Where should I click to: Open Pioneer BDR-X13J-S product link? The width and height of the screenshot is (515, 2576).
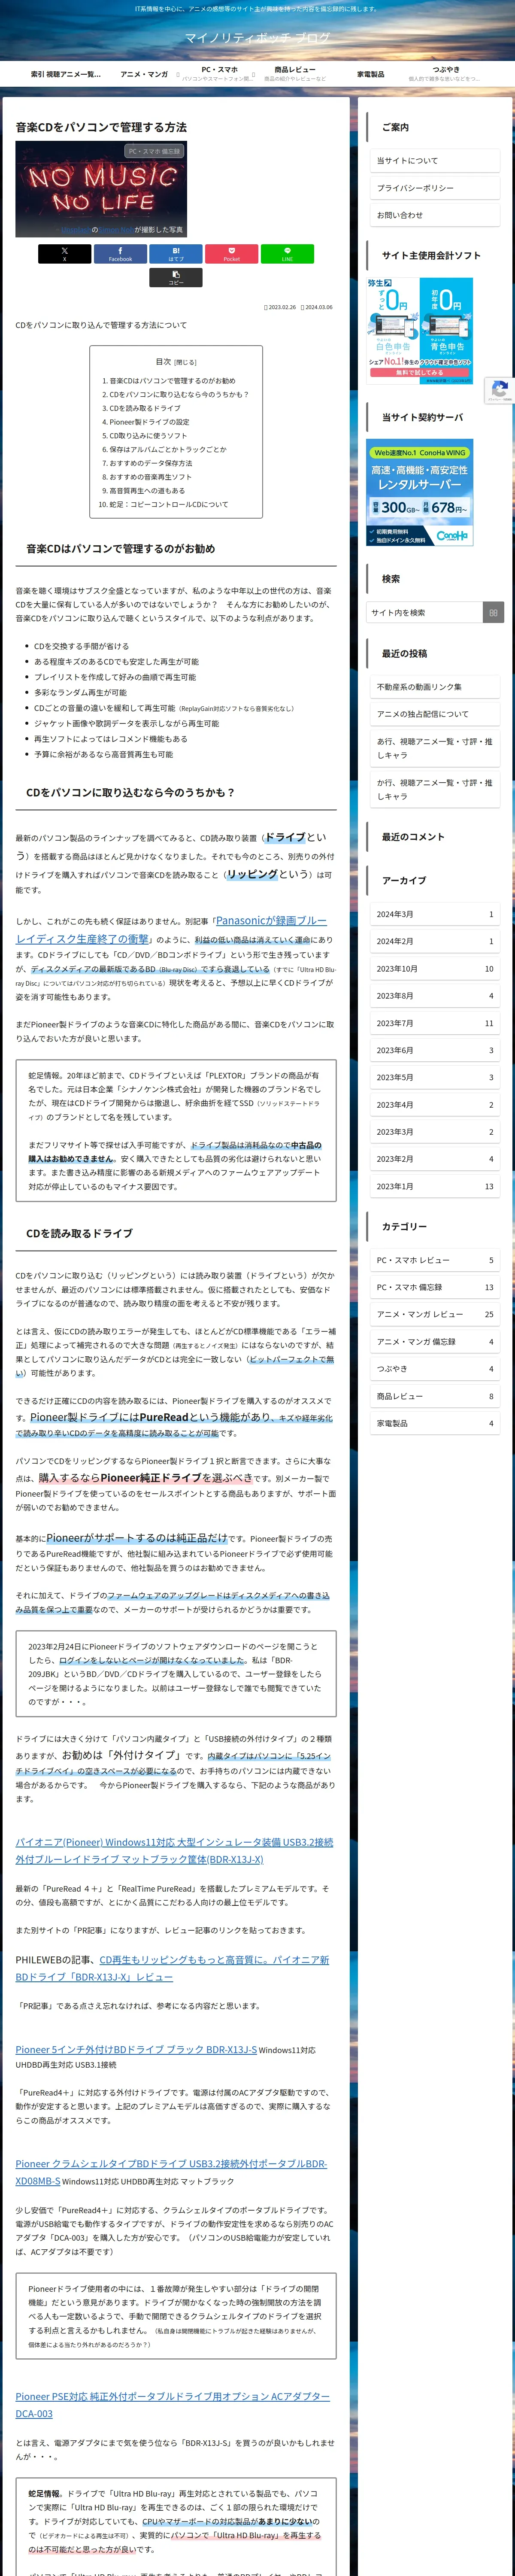click(136, 2049)
